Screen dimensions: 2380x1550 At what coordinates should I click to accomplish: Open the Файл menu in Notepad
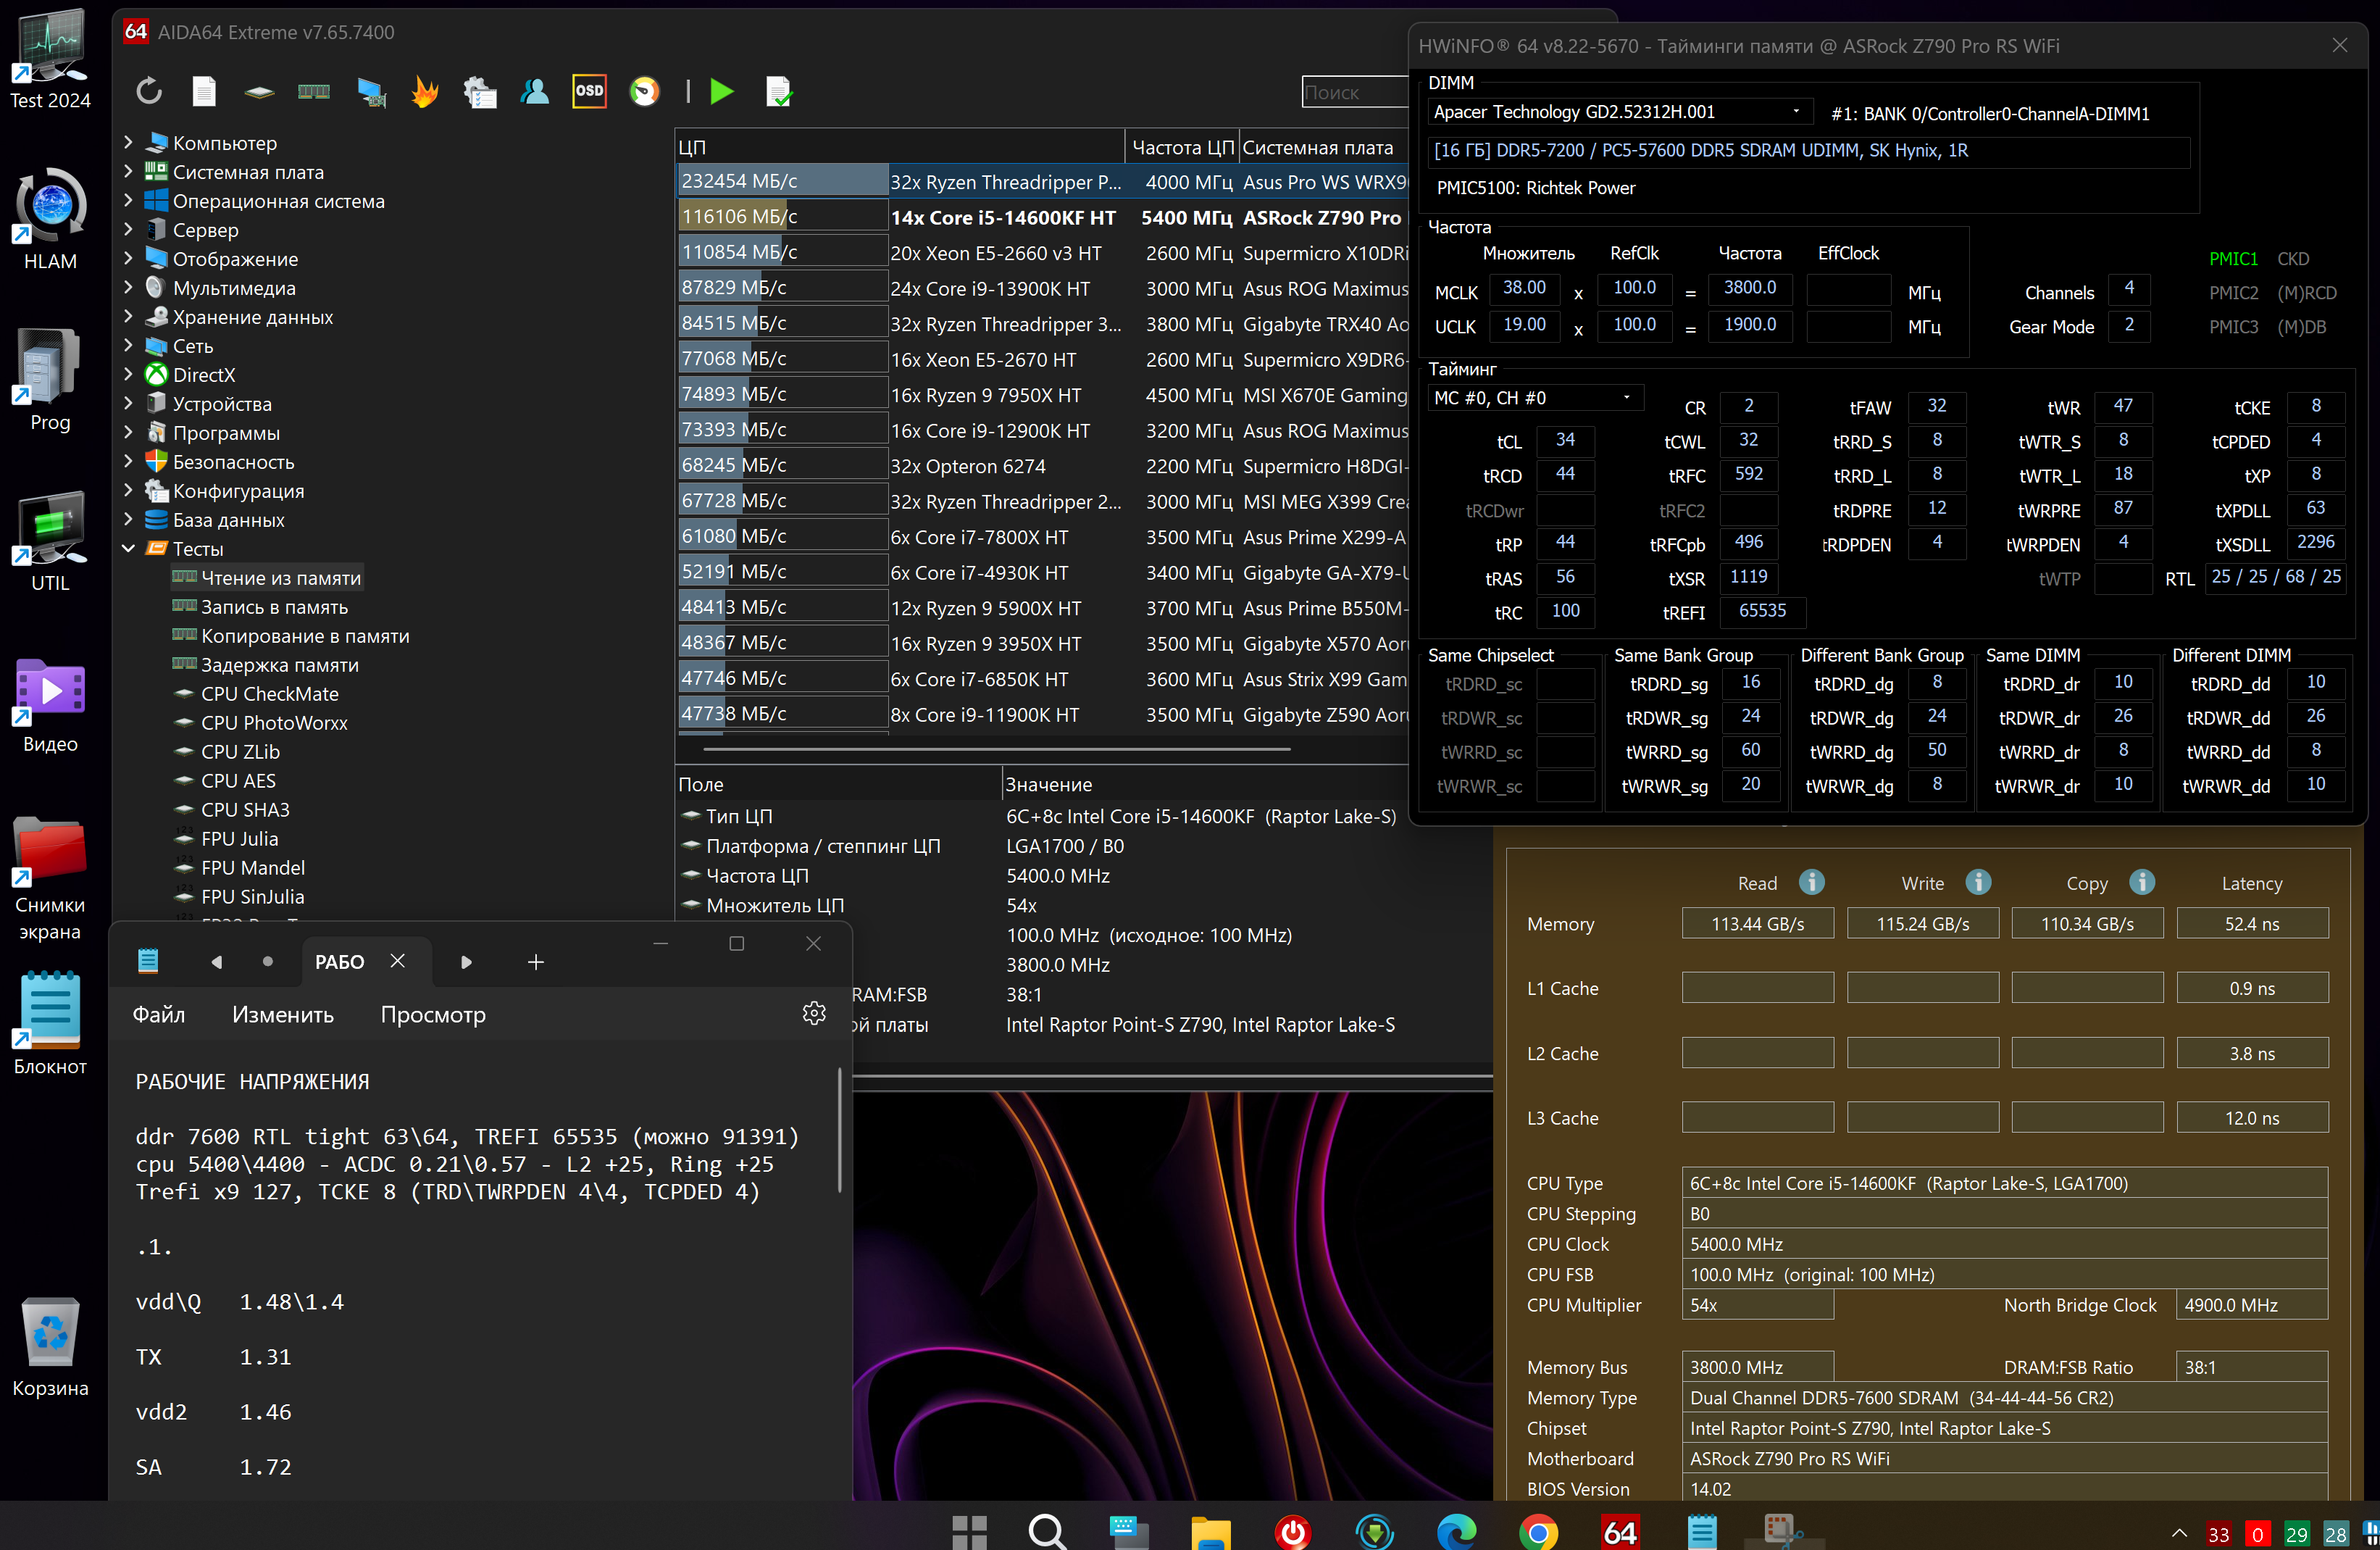(159, 1015)
